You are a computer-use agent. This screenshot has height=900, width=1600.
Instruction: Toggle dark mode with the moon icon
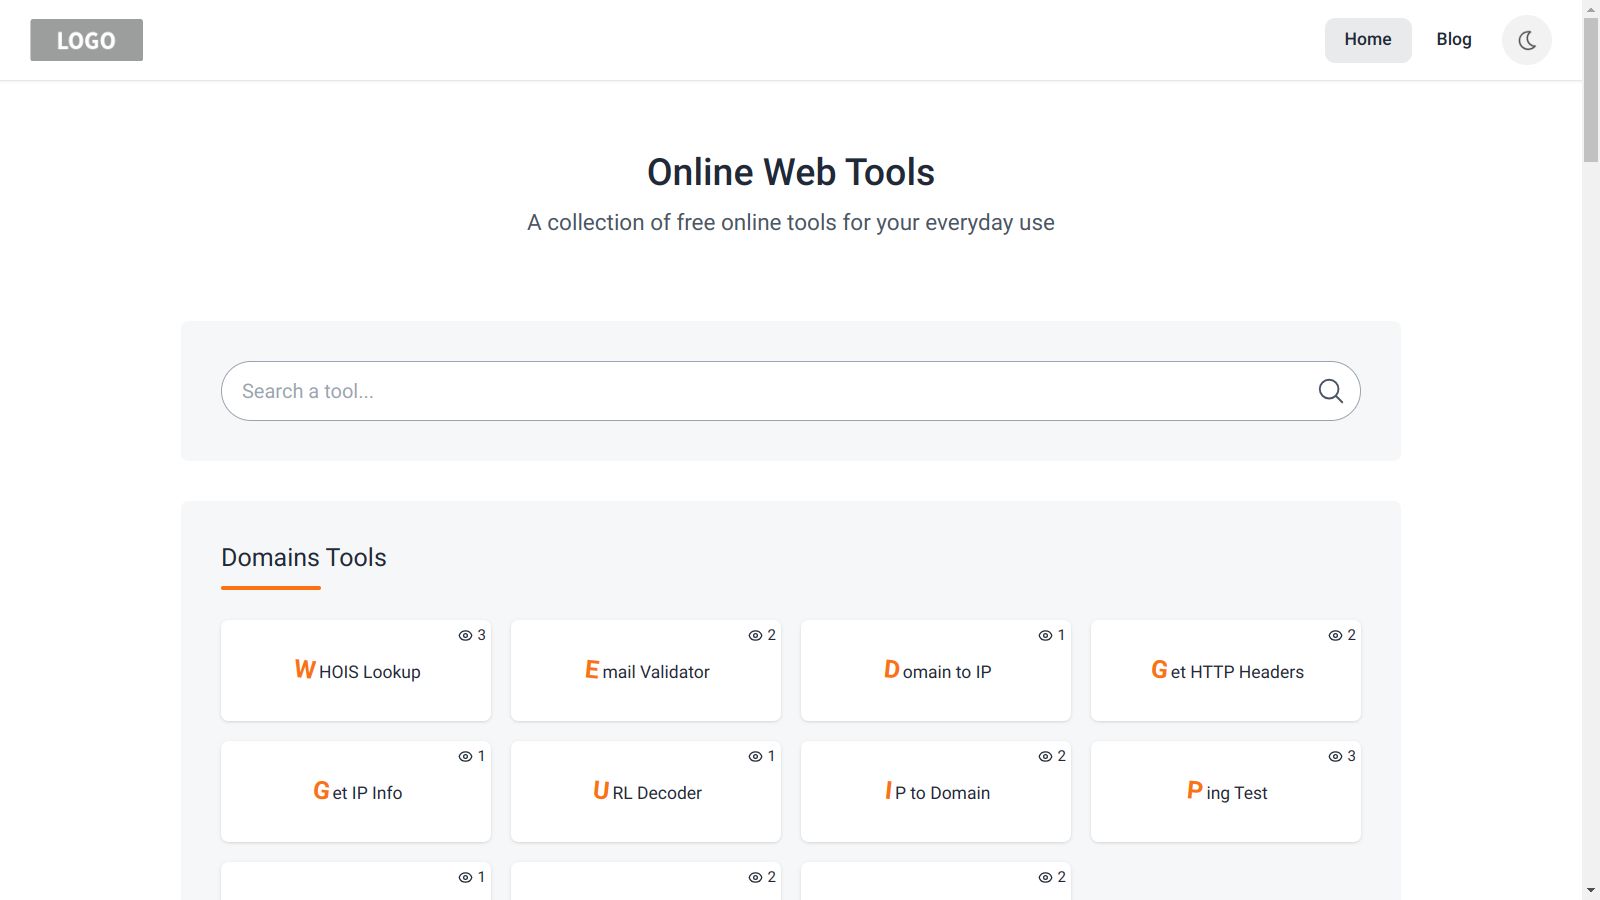click(x=1526, y=40)
